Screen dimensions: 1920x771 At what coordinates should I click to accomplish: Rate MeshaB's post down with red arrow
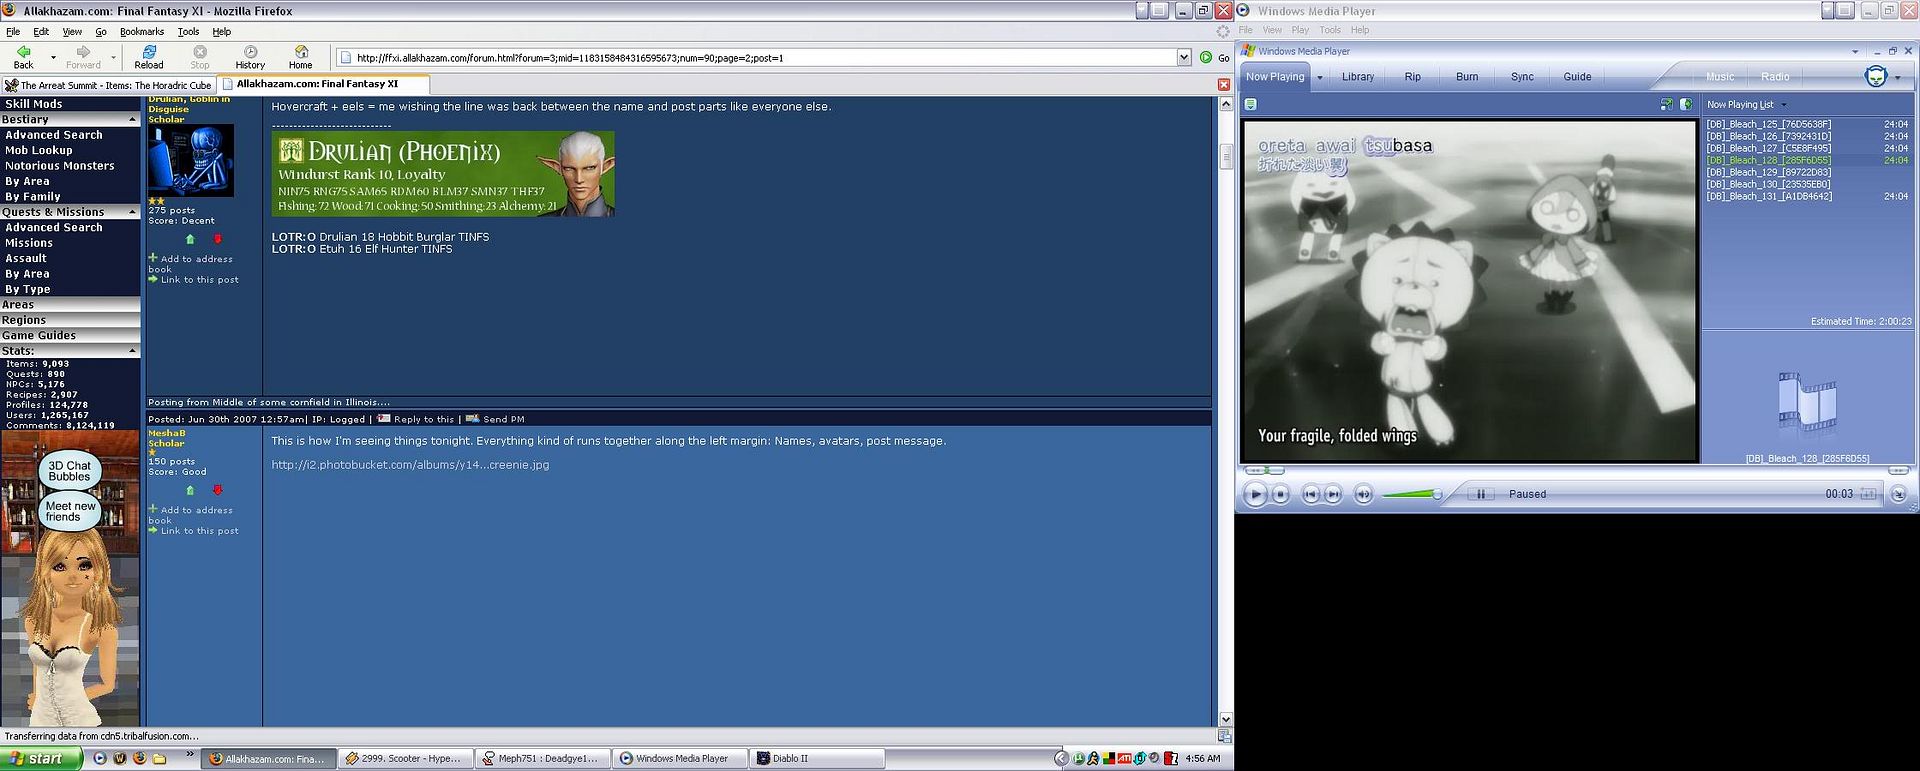click(x=217, y=490)
